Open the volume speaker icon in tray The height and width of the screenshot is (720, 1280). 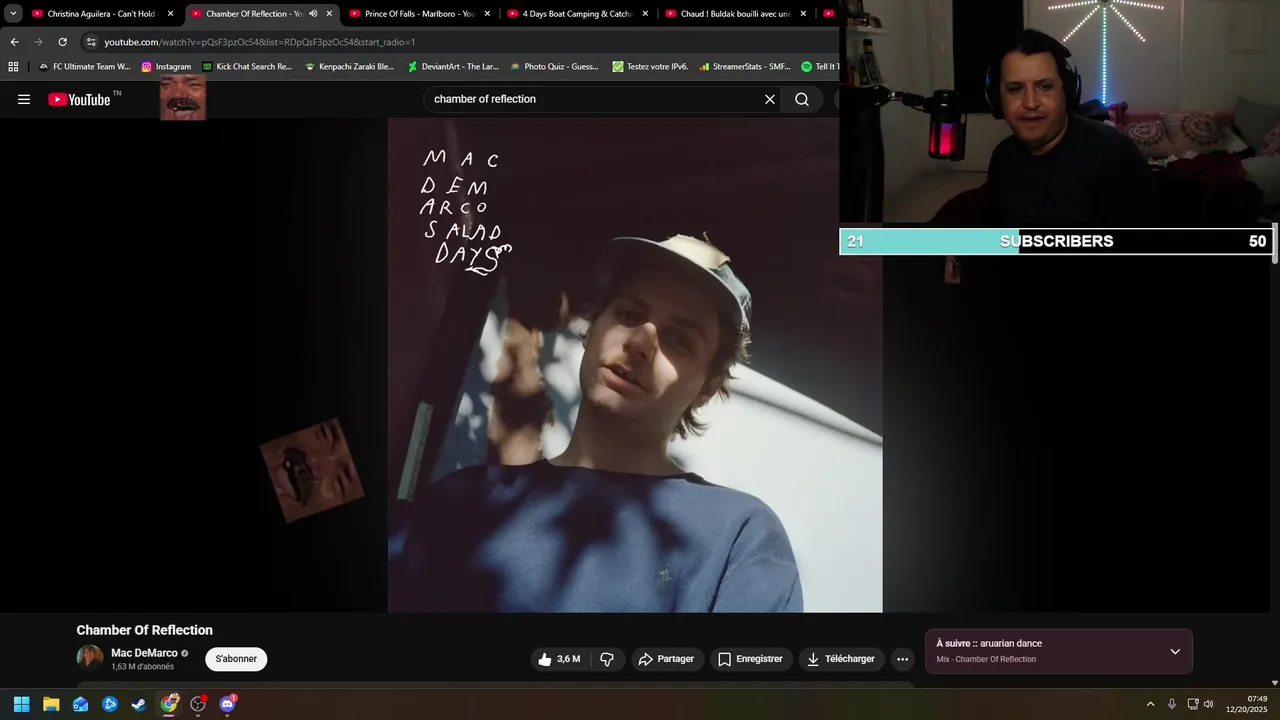pyautogui.click(x=1208, y=704)
